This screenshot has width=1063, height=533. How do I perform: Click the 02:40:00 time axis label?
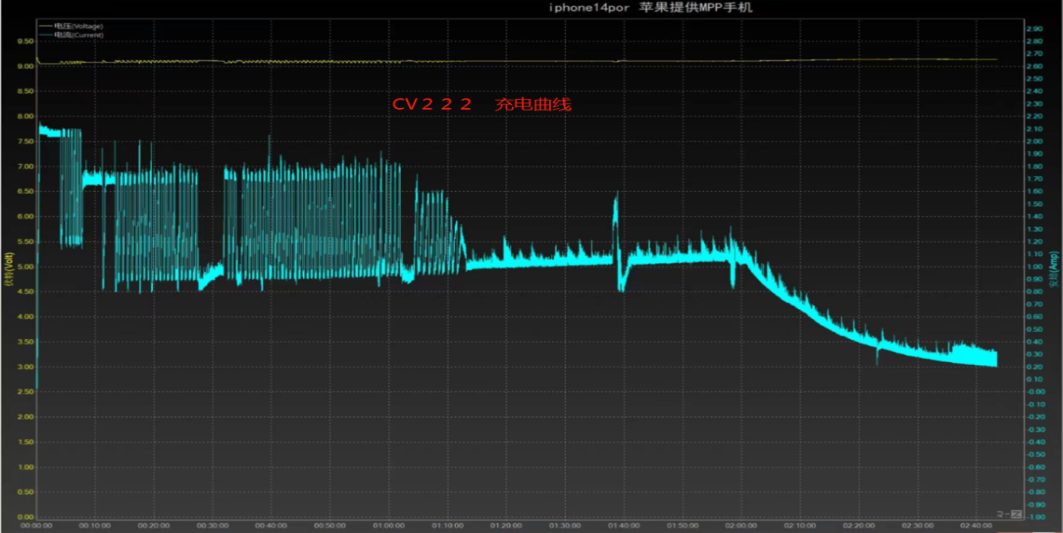(976, 526)
